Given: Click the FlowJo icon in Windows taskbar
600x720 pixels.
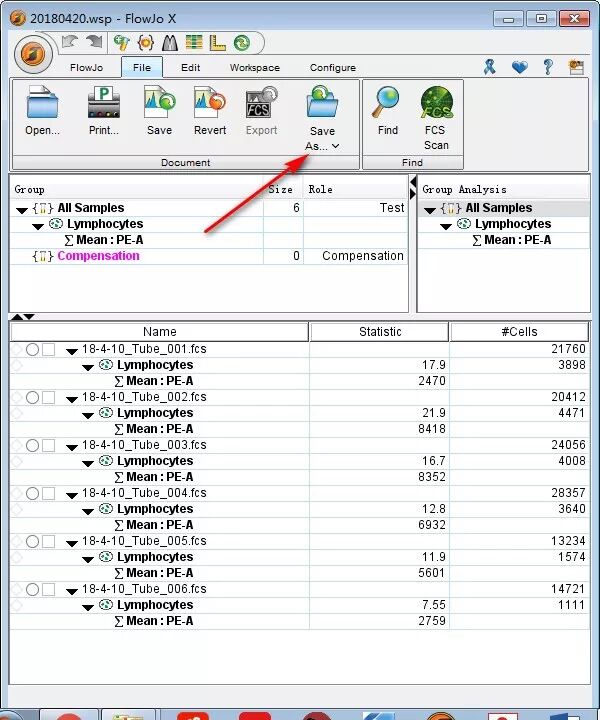Looking at the screenshot, I should pos(440,715).
